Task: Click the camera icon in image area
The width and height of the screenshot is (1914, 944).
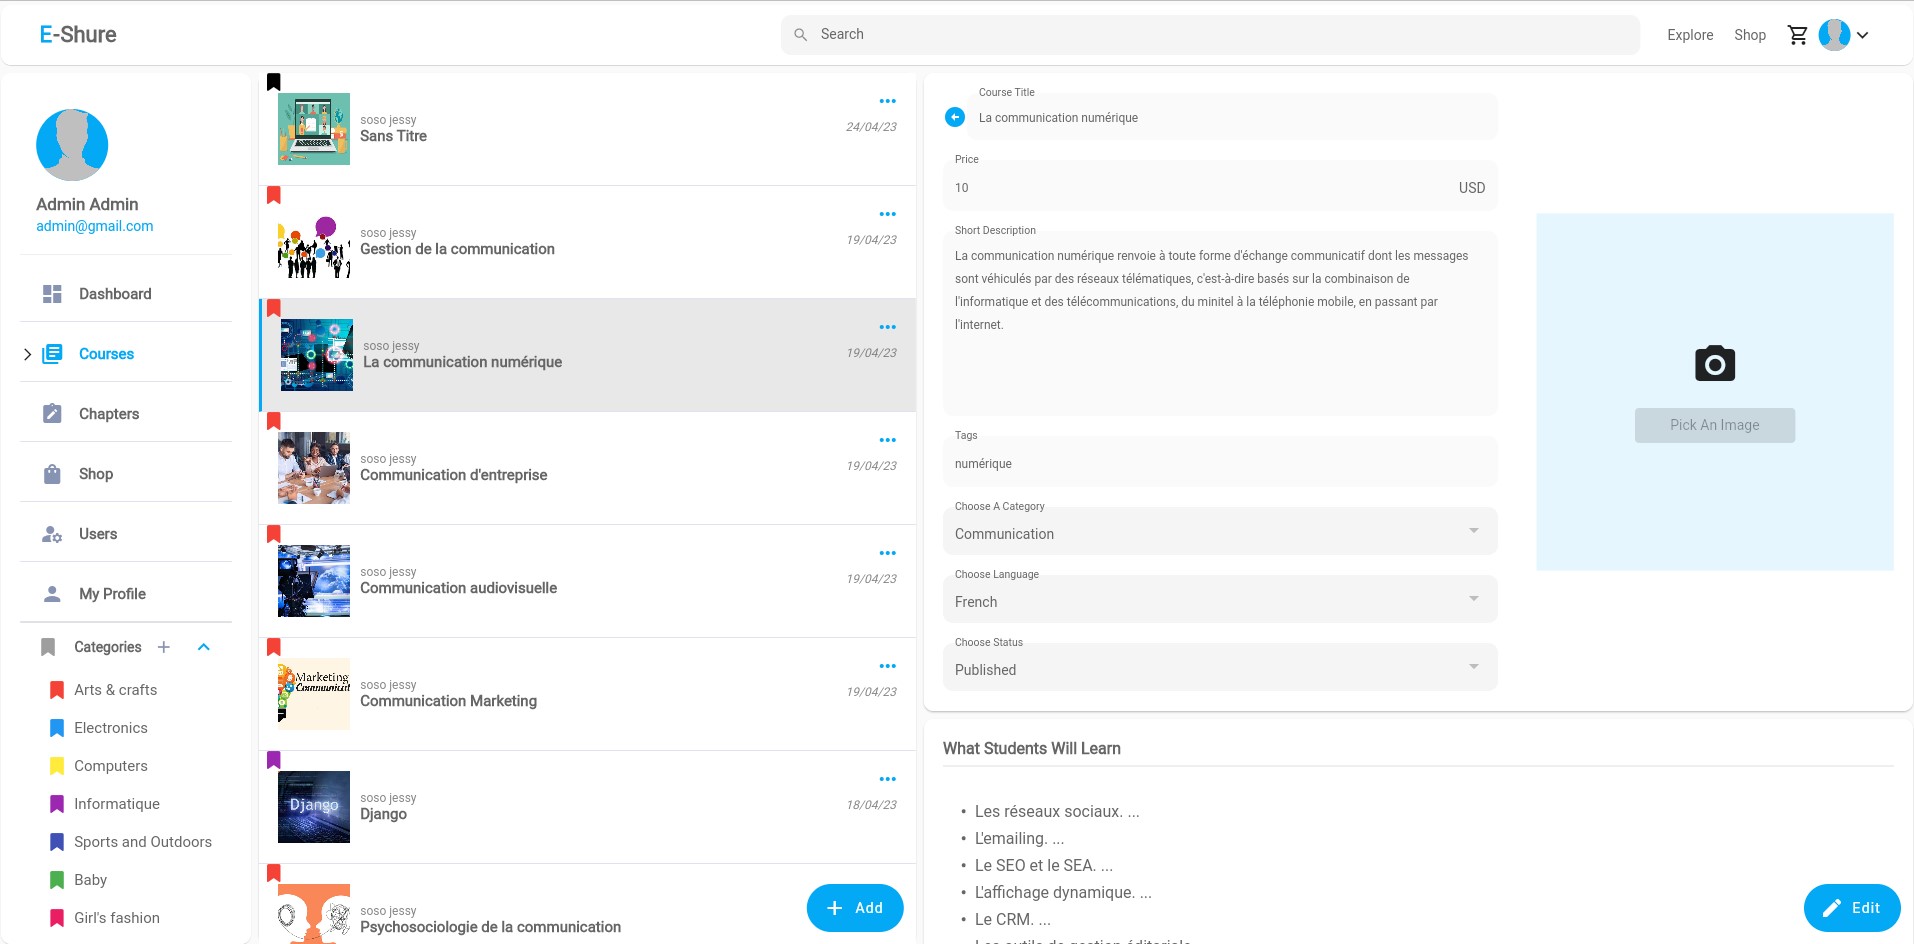Action: 1714,363
